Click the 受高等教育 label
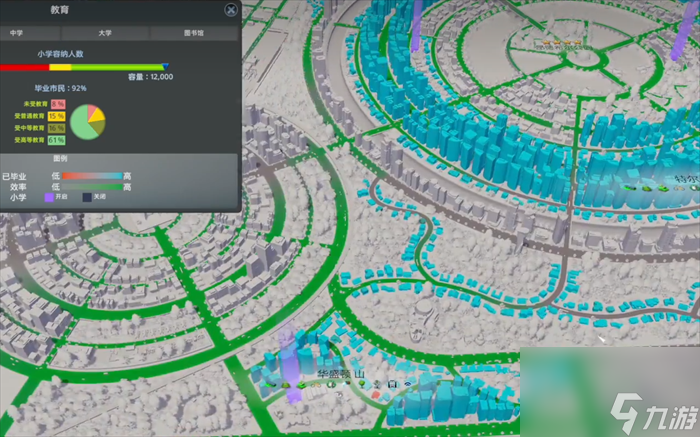 click(x=29, y=140)
